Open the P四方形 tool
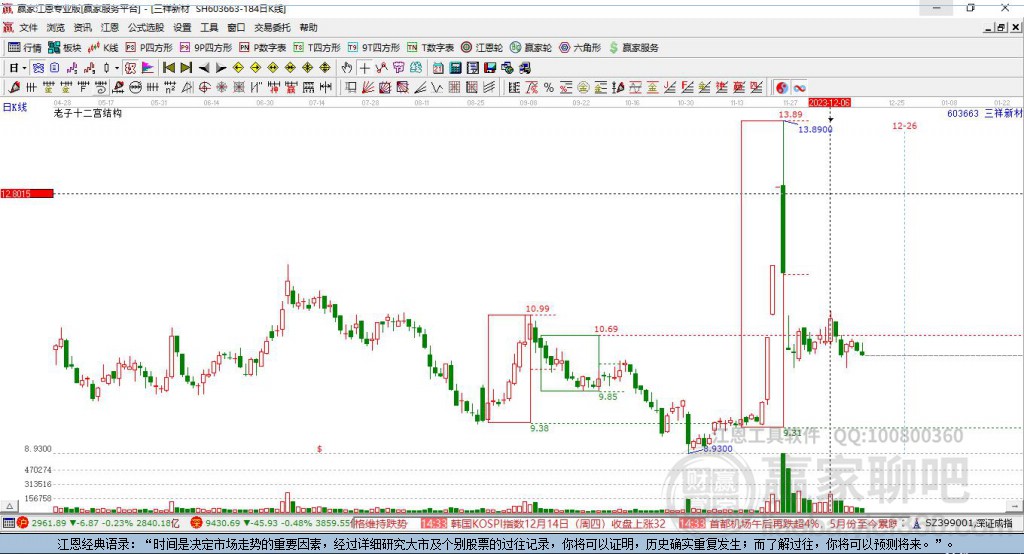Viewport: 1024px width, 554px height. coord(149,48)
